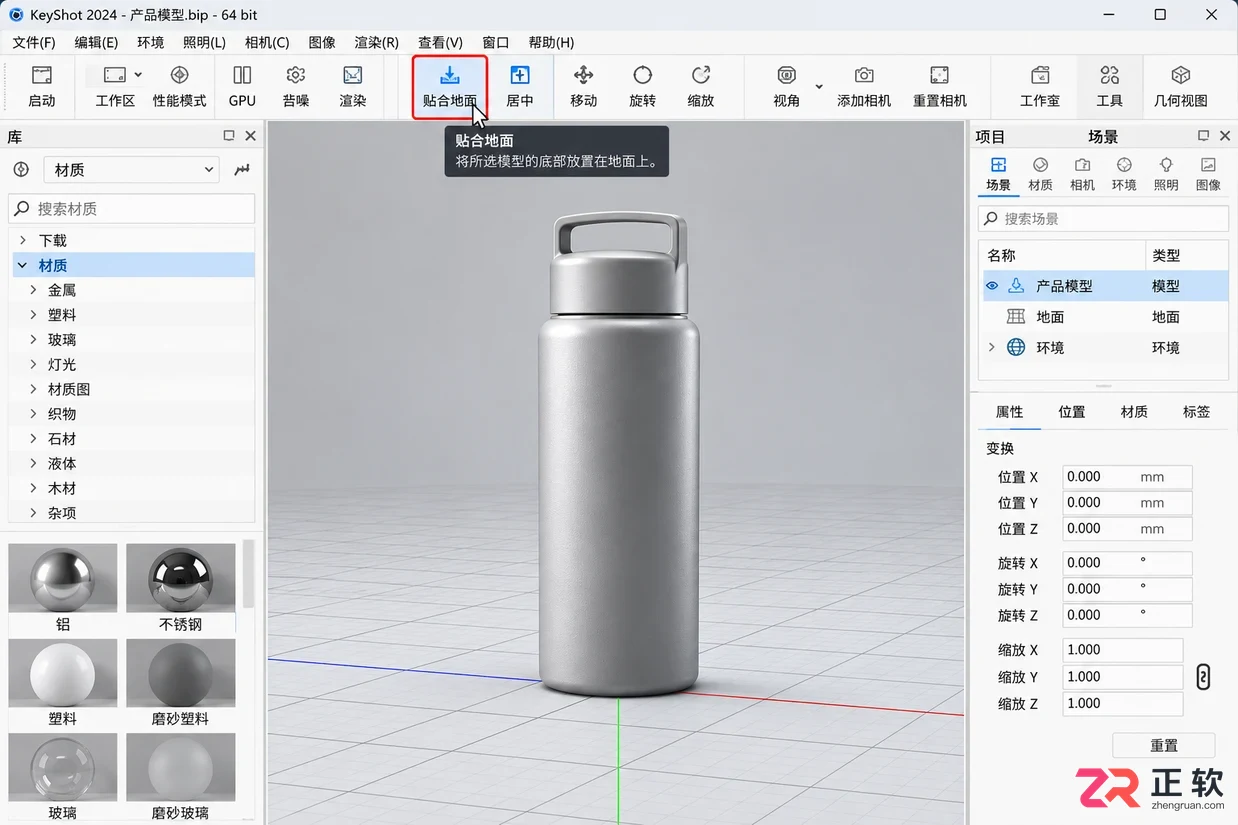Open the 工具 tools icon

tap(1110, 87)
